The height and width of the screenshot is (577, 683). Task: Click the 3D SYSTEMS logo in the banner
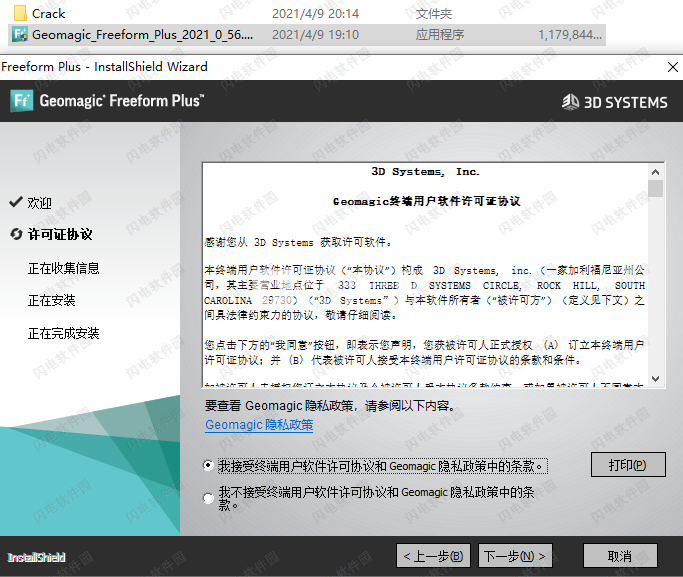[x=614, y=102]
